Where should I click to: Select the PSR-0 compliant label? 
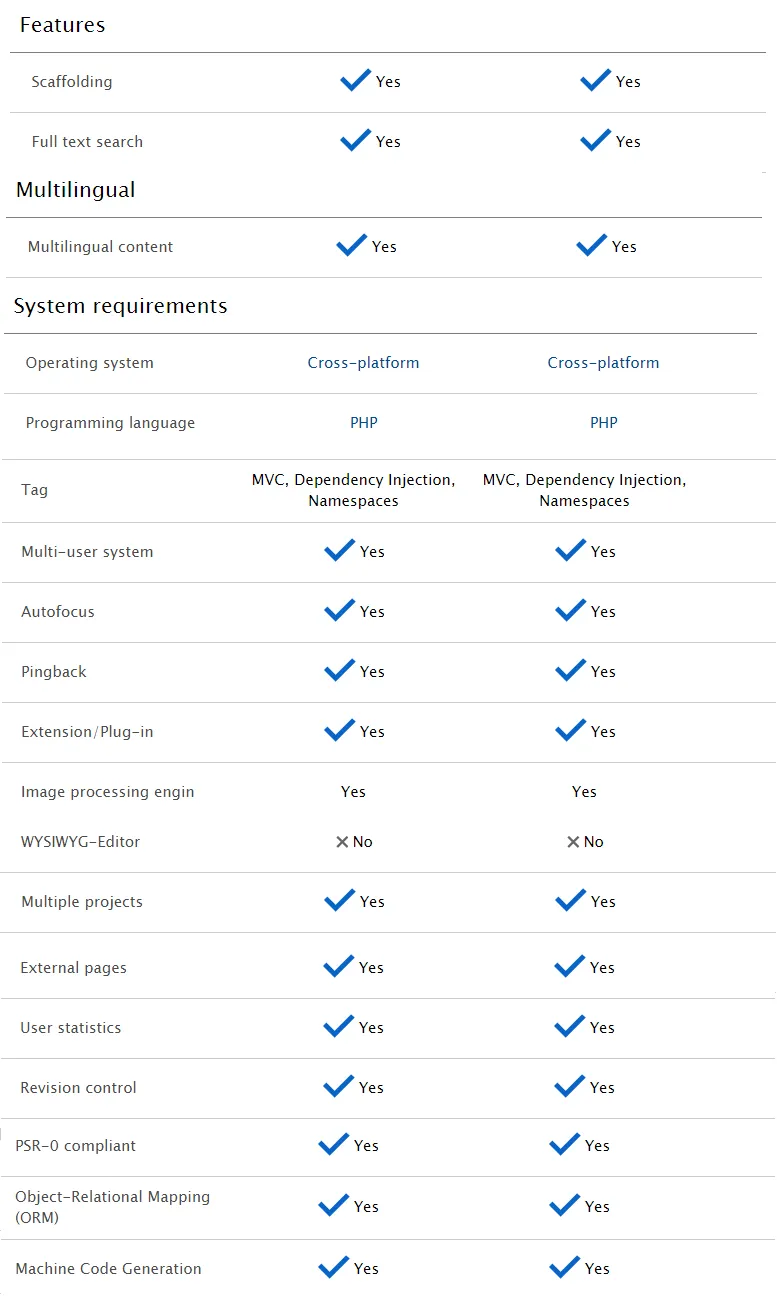(75, 1146)
